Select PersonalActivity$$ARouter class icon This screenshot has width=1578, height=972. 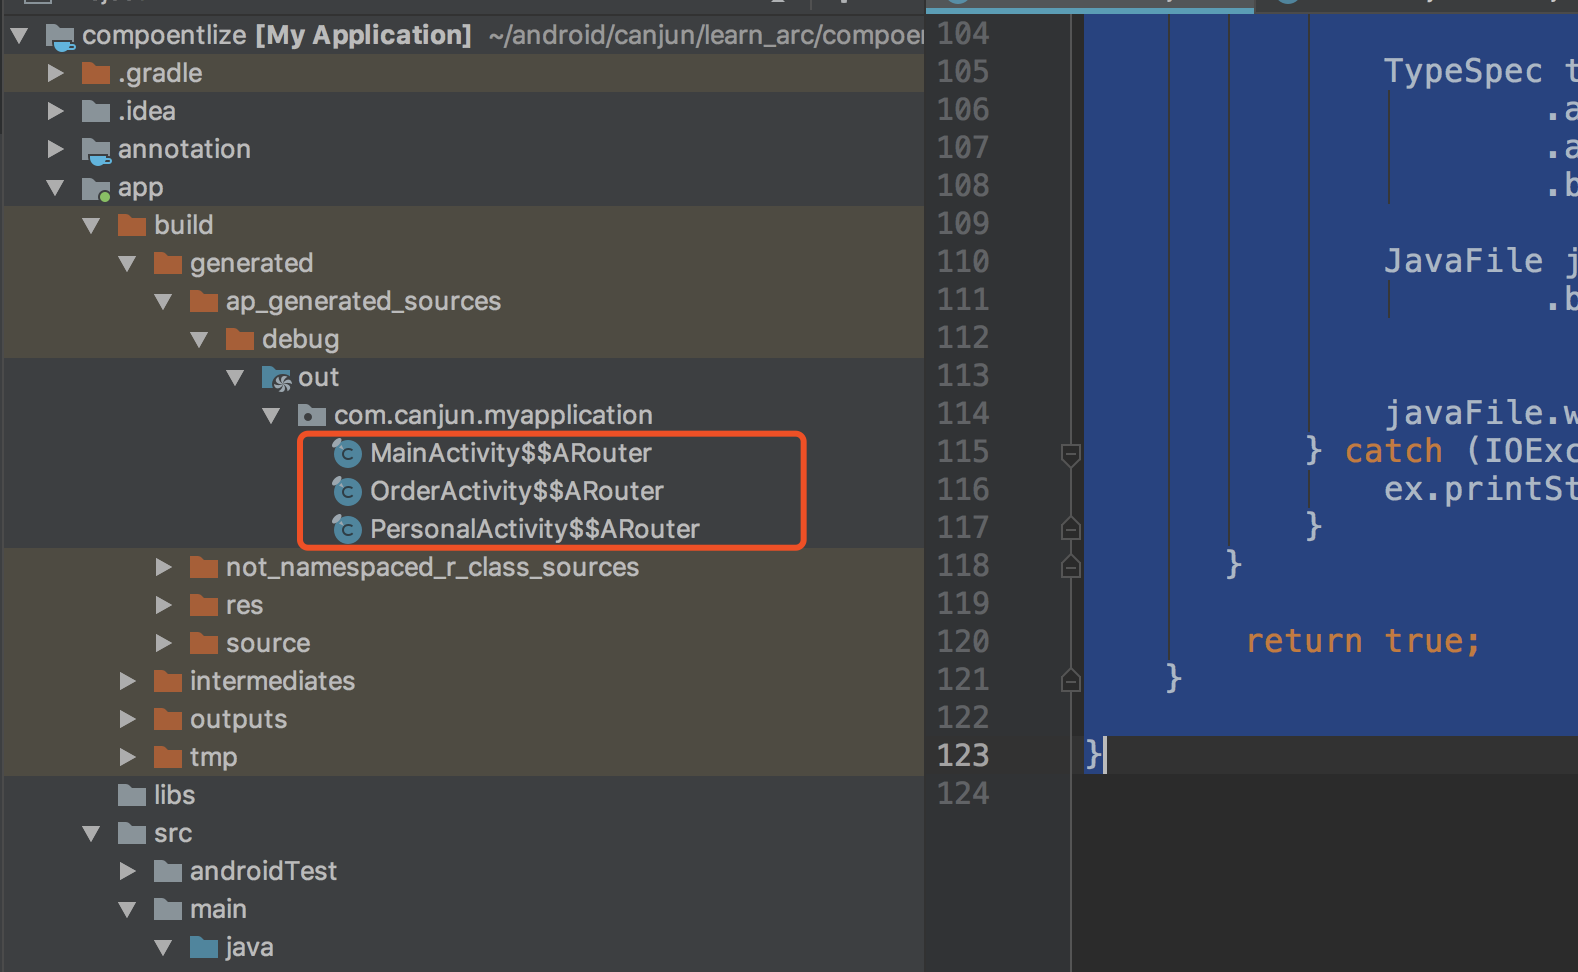(346, 530)
